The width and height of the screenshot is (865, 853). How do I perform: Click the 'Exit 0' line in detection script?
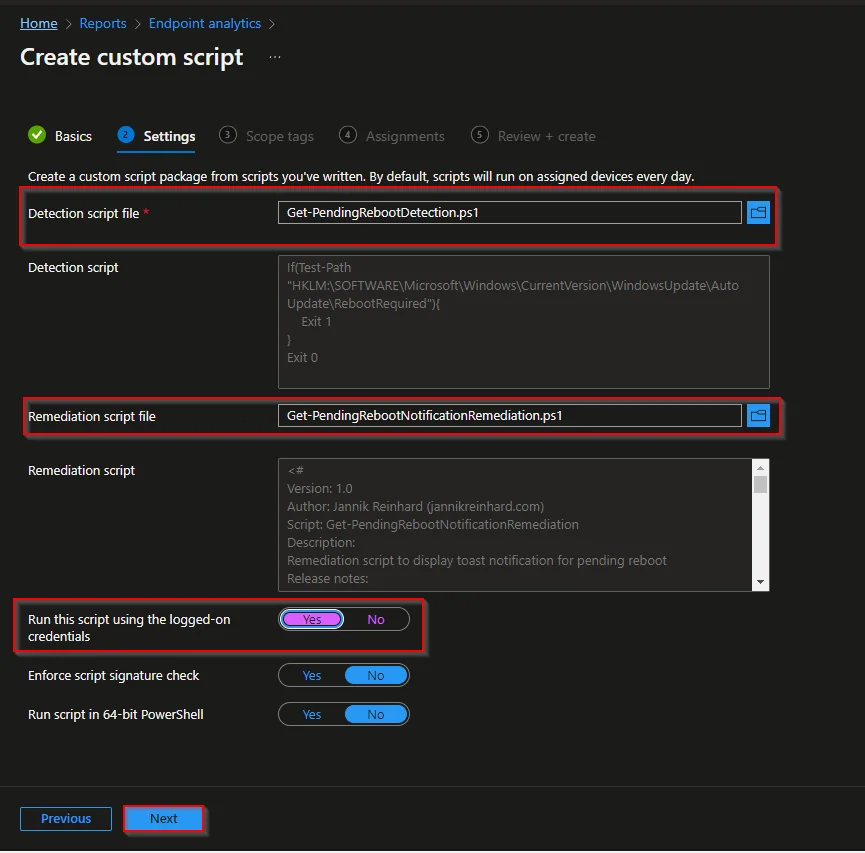click(302, 358)
